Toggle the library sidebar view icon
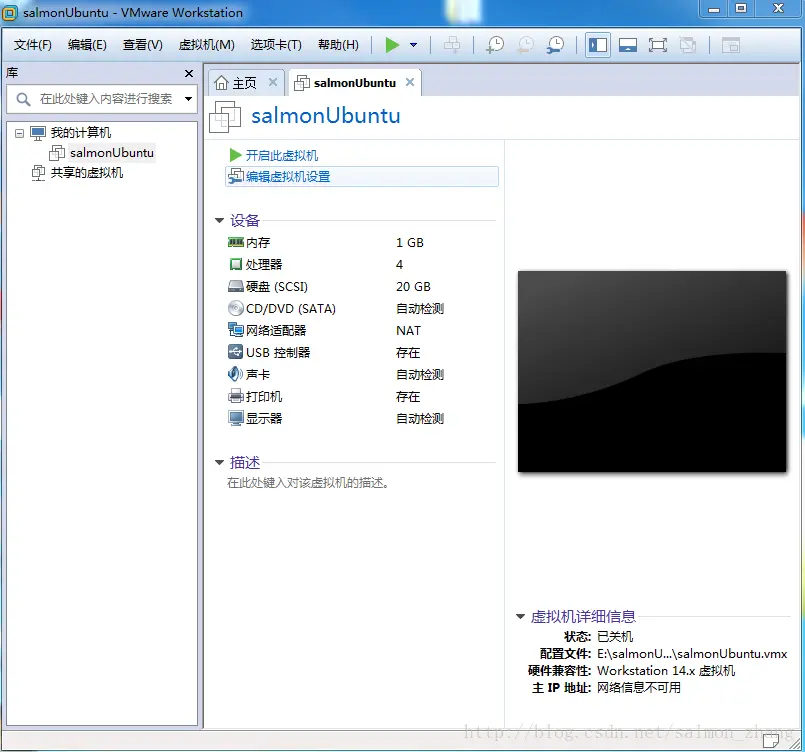The height and width of the screenshot is (752, 805). (598, 45)
